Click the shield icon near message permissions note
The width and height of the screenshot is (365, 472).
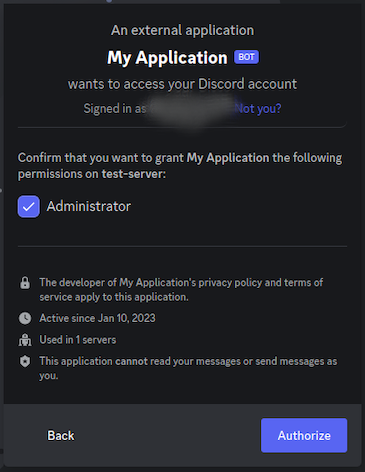tap(25, 361)
